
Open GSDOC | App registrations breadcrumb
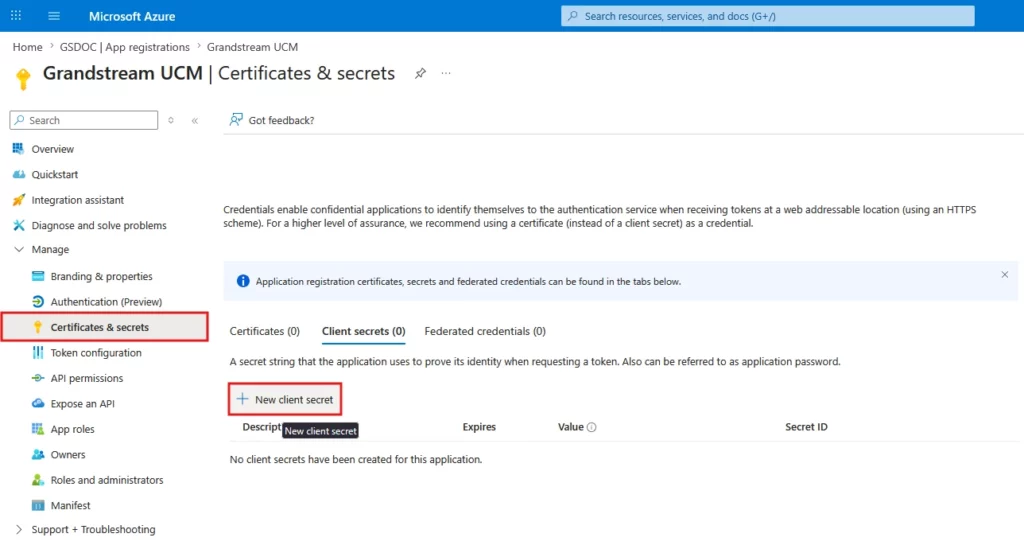click(125, 47)
